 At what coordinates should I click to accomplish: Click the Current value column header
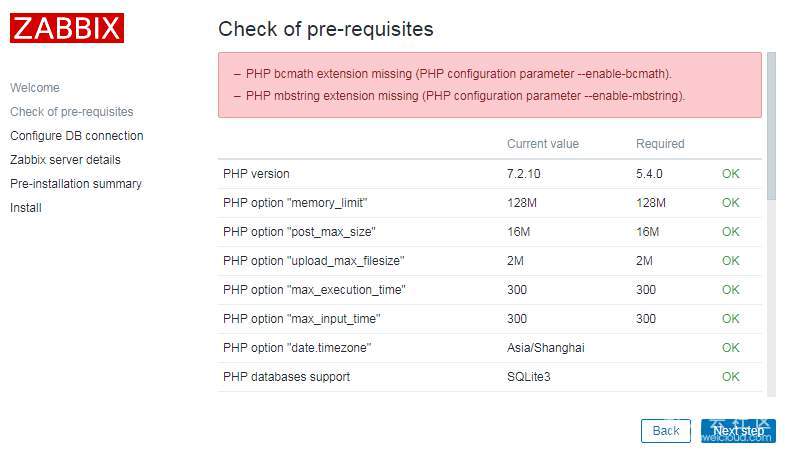[543, 144]
